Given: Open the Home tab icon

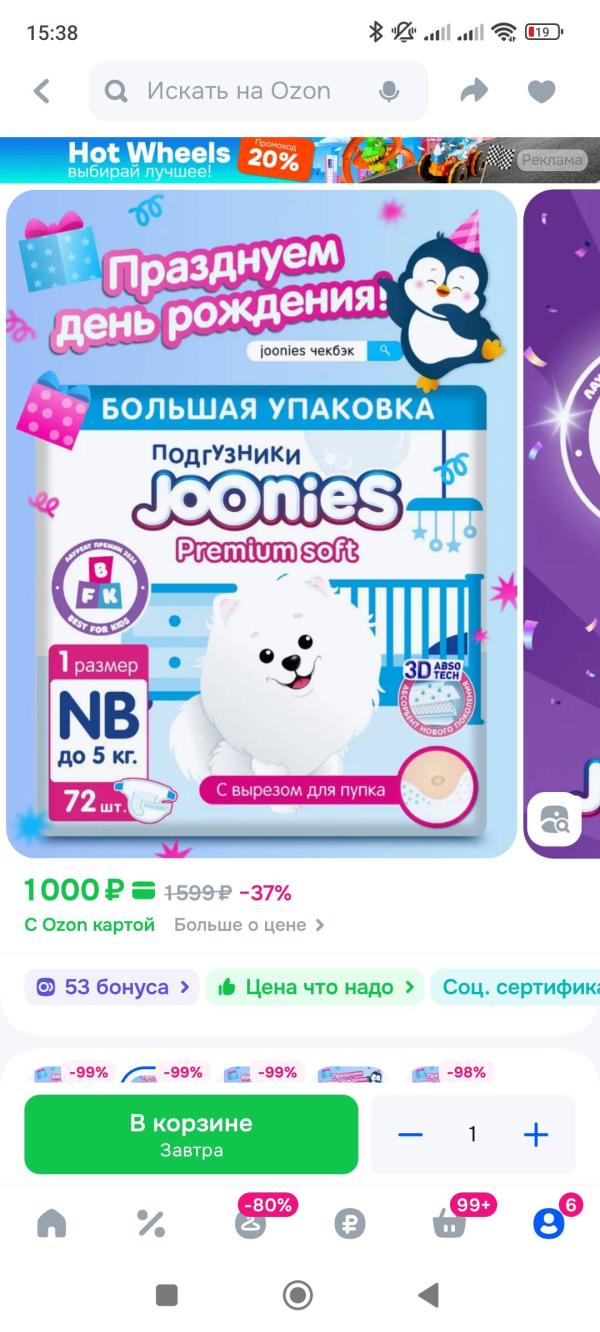Looking at the screenshot, I should pos(51,1223).
